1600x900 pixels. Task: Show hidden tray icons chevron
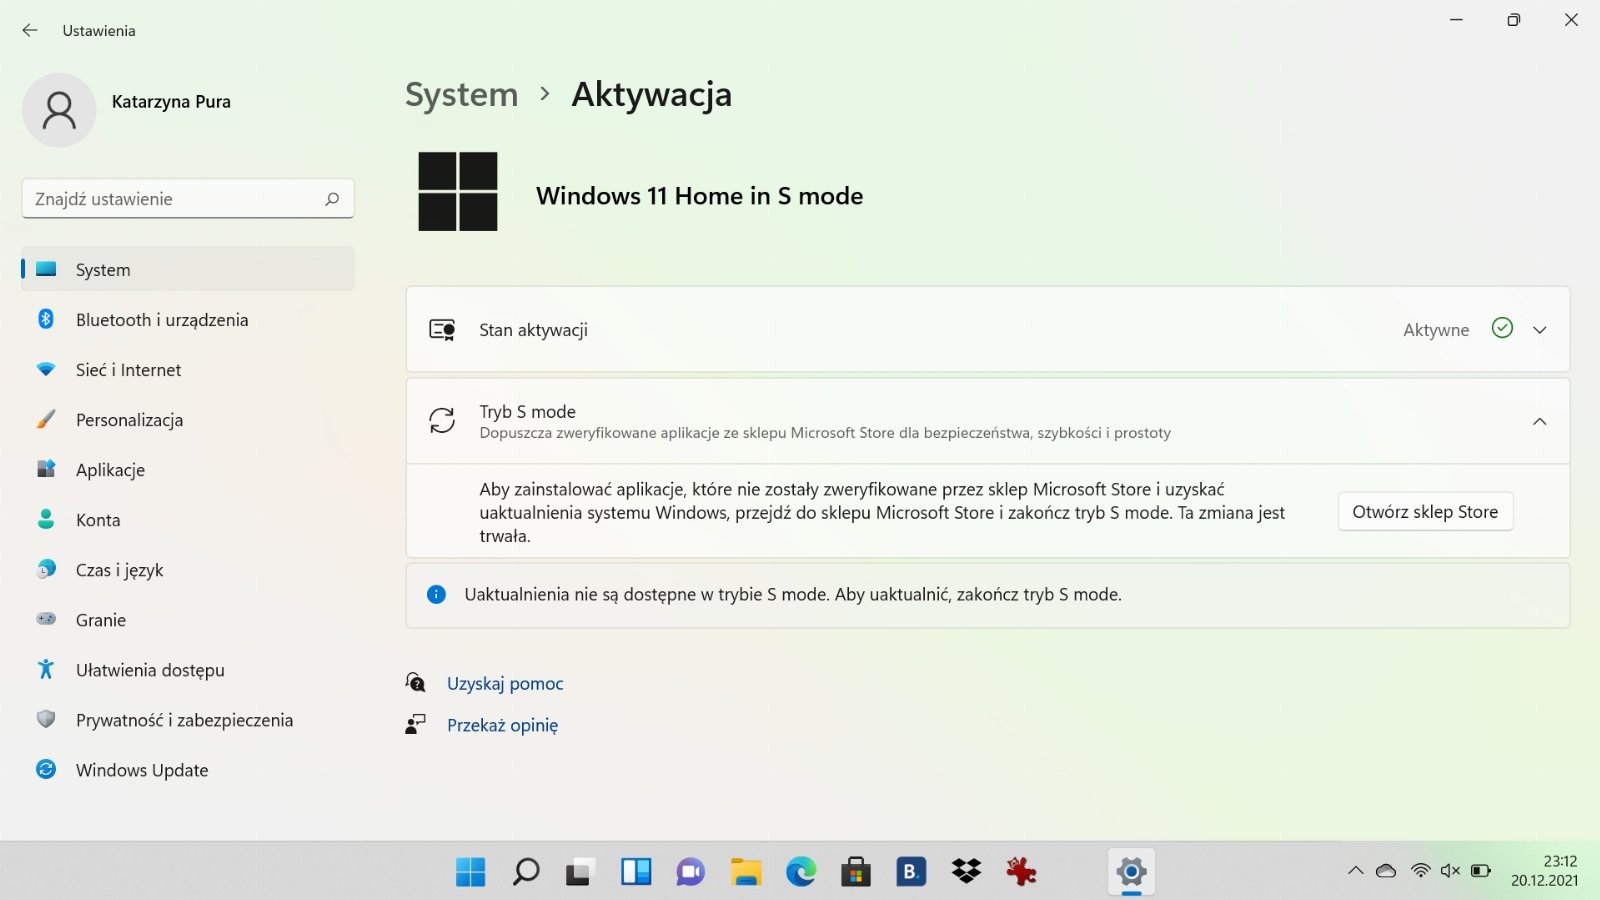[x=1355, y=871]
